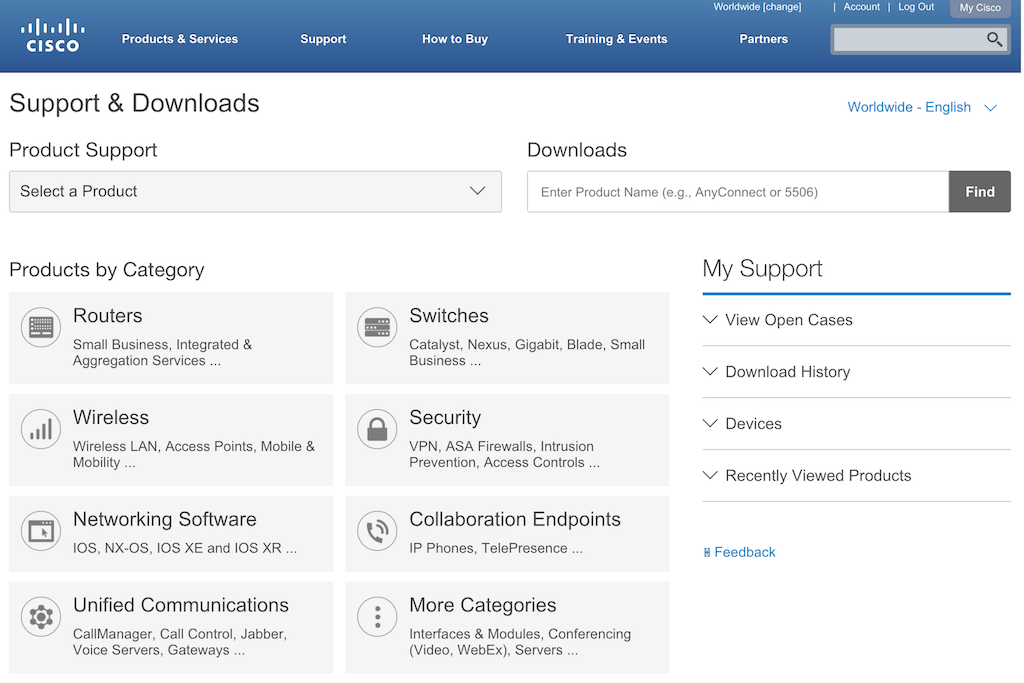Viewport: 1024px width, 683px height.
Task: Open the Networking Software heading
Action: pos(165,519)
